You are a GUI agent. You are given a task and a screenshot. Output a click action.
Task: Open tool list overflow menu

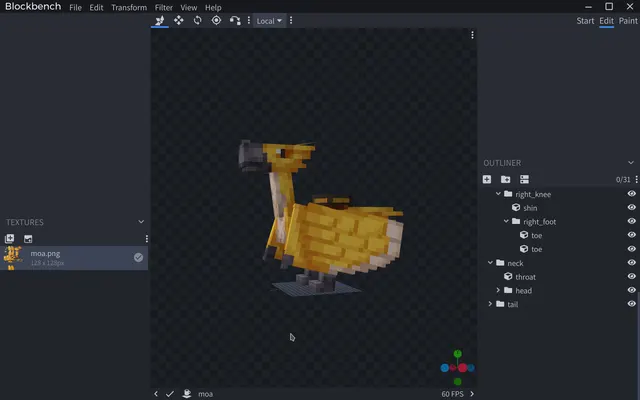[x=249, y=20]
